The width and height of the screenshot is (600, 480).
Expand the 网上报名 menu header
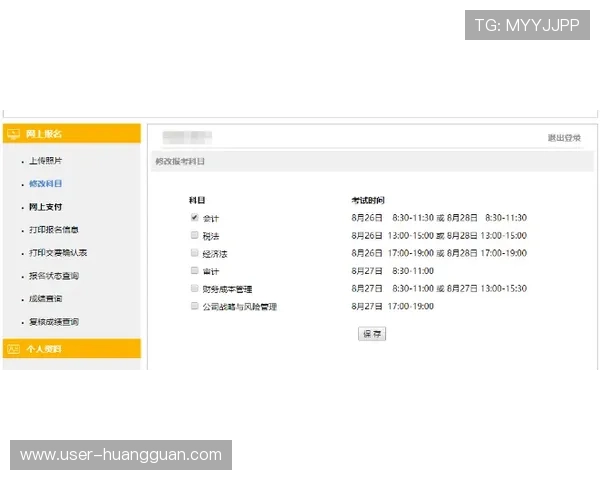[x=72, y=134]
